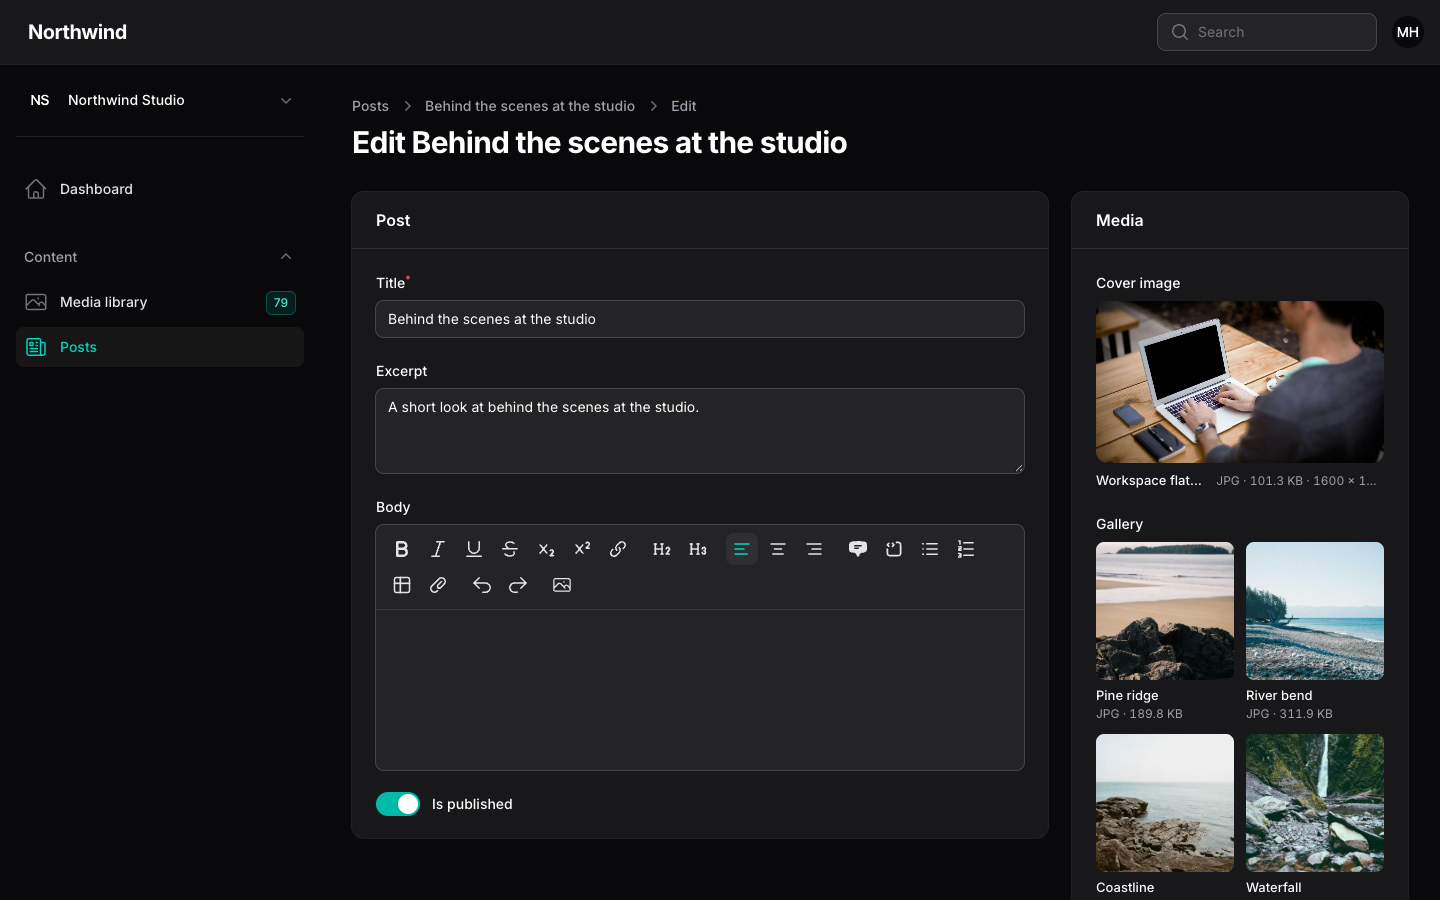1440x900 pixels.
Task: Click into the Title input field
Action: click(700, 319)
